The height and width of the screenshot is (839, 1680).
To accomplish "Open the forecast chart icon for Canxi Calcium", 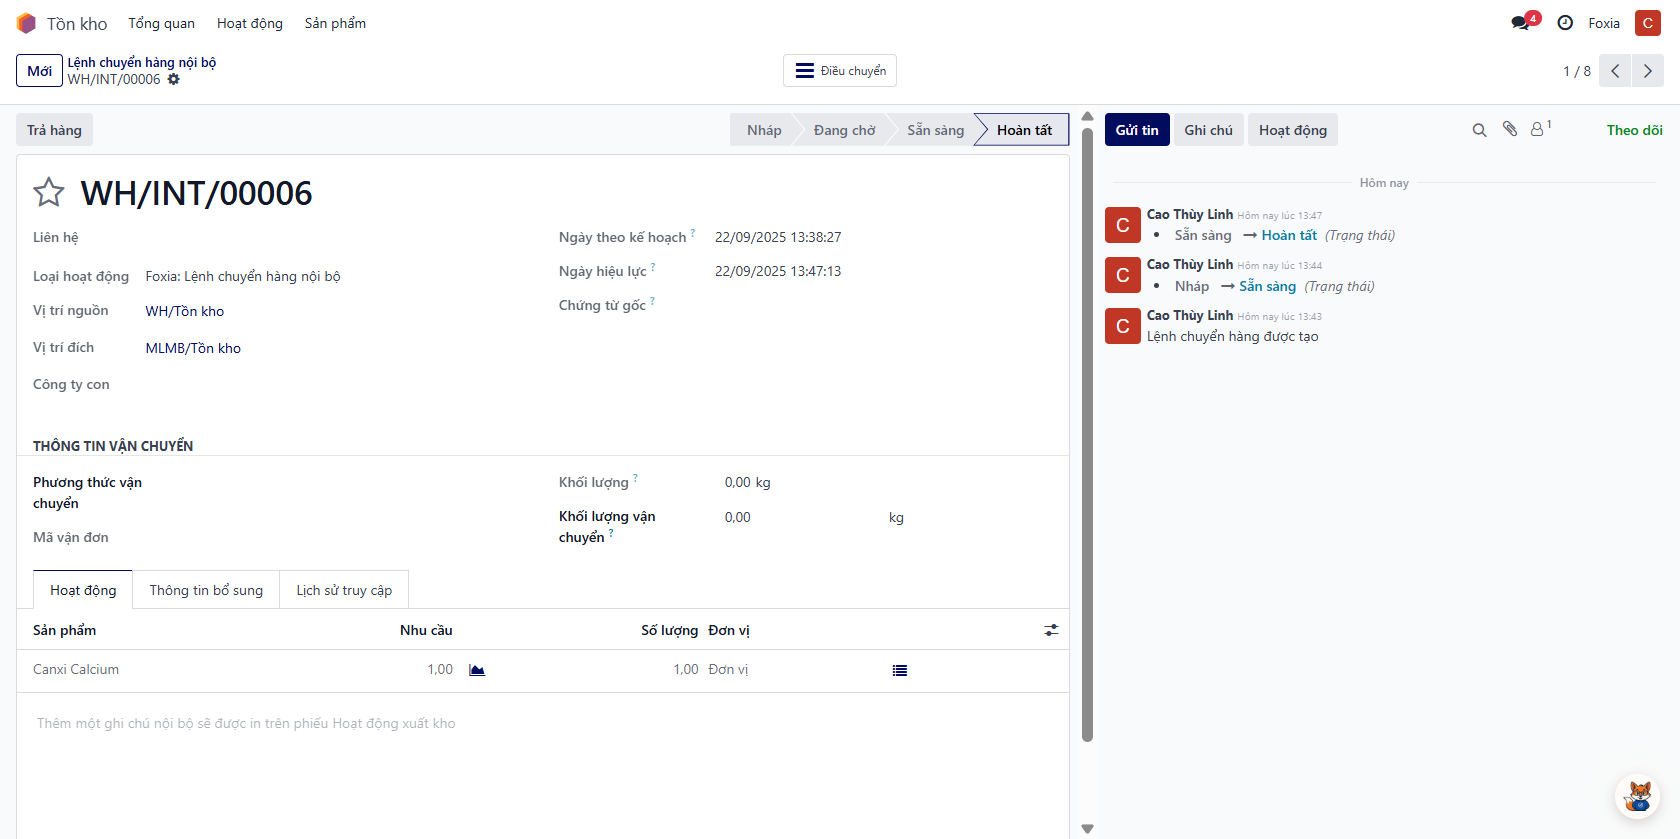I will (477, 670).
